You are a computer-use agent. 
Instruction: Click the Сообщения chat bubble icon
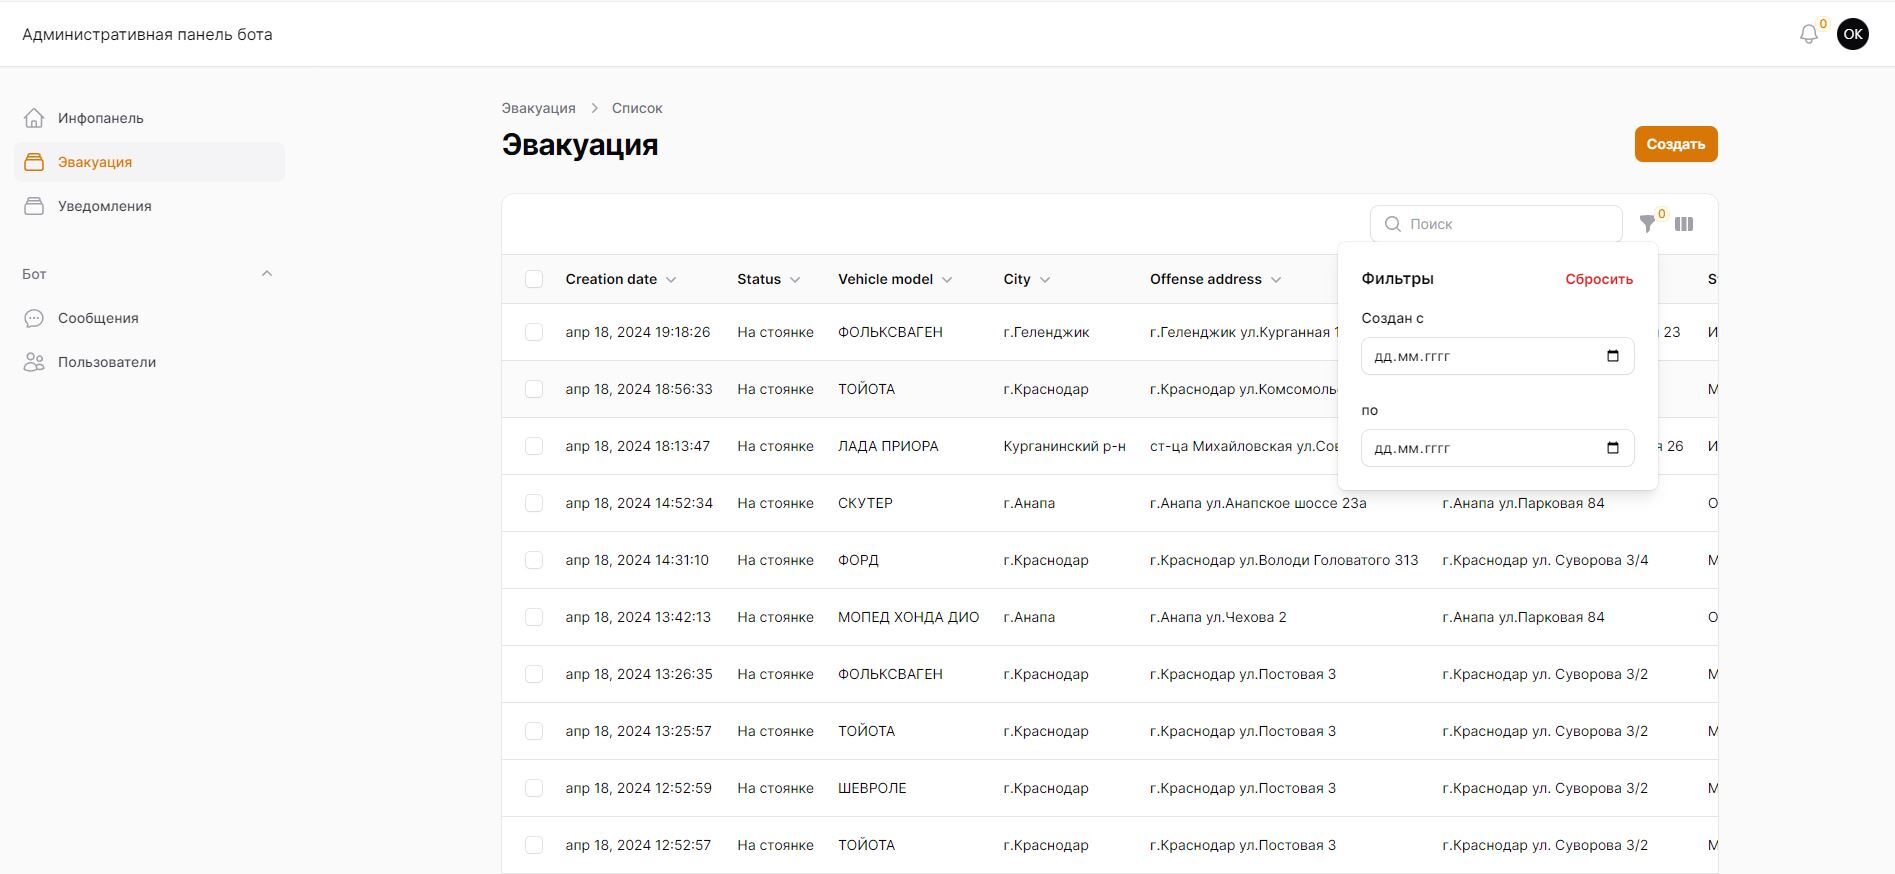[34, 318]
